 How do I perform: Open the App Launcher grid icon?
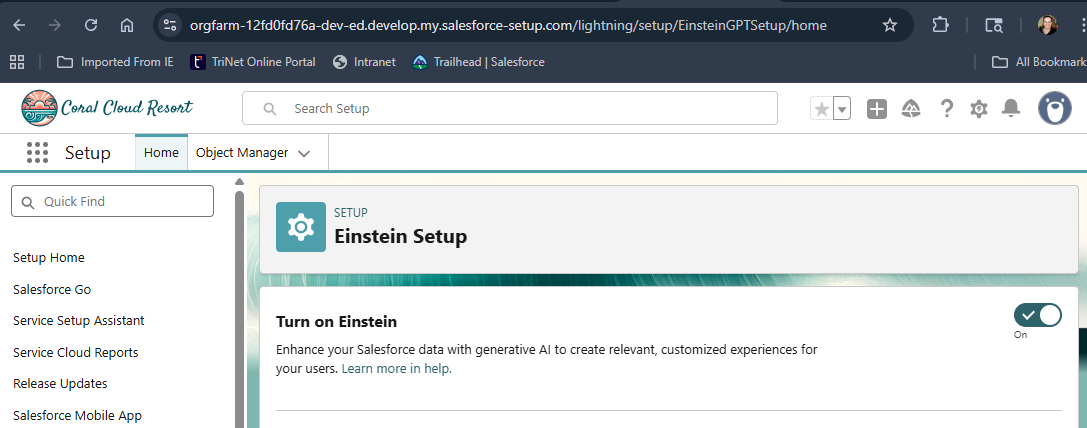point(37,153)
